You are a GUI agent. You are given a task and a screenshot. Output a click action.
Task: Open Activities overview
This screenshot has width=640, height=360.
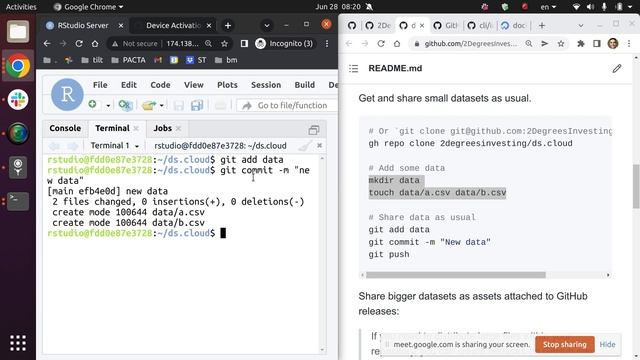[x=21, y=7]
